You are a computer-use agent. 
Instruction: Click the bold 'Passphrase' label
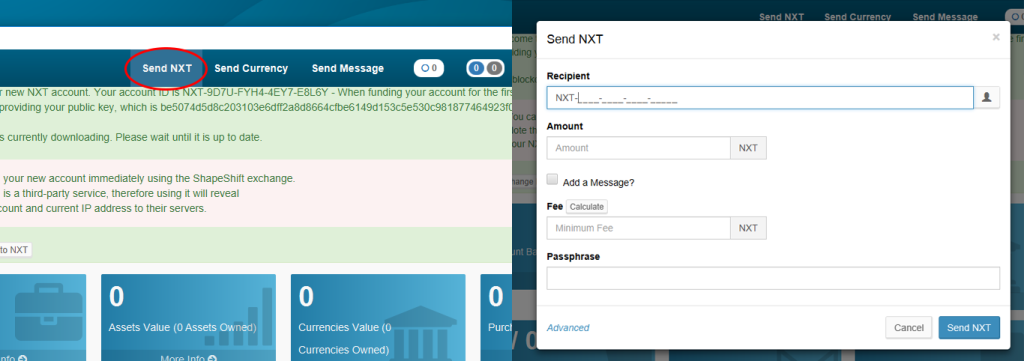(x=573, y=257)
